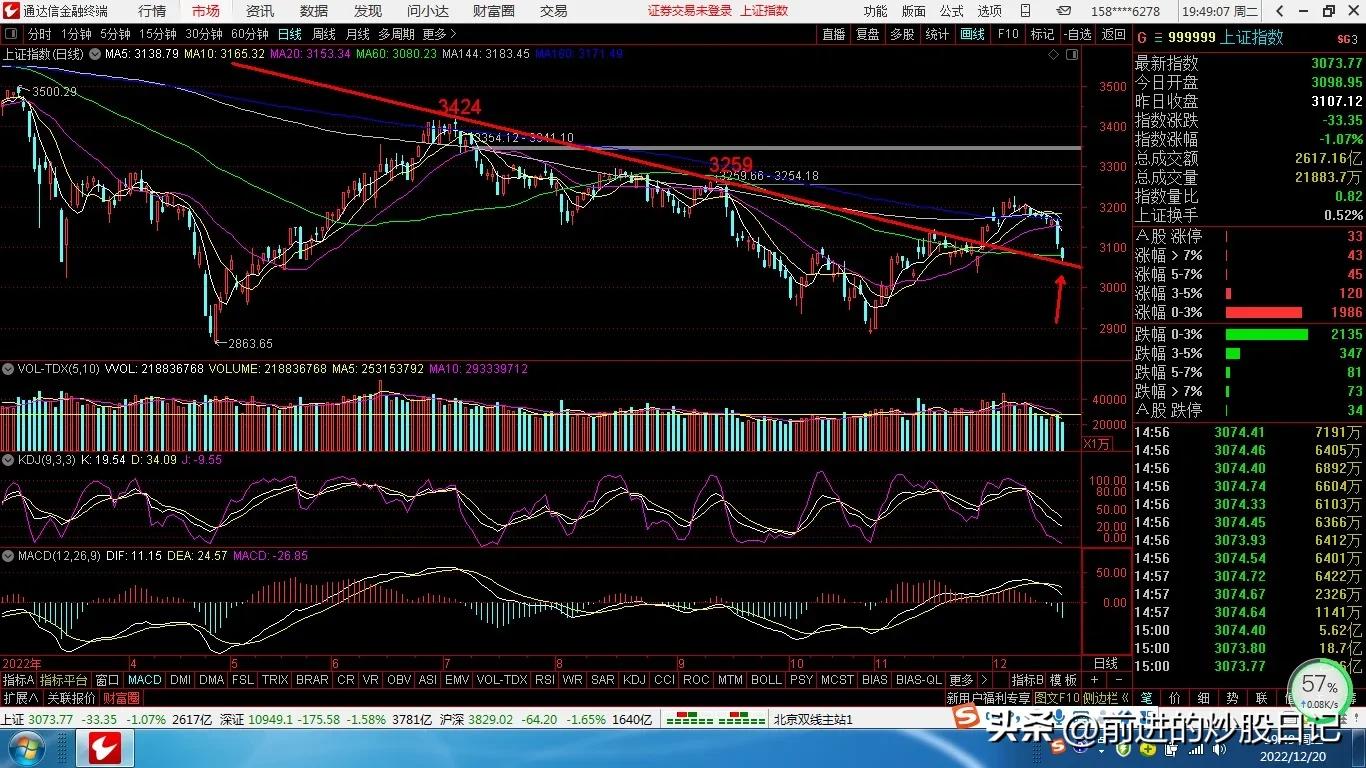
Task: Select the 60分钟 period
Action: (x=250, y=34)
